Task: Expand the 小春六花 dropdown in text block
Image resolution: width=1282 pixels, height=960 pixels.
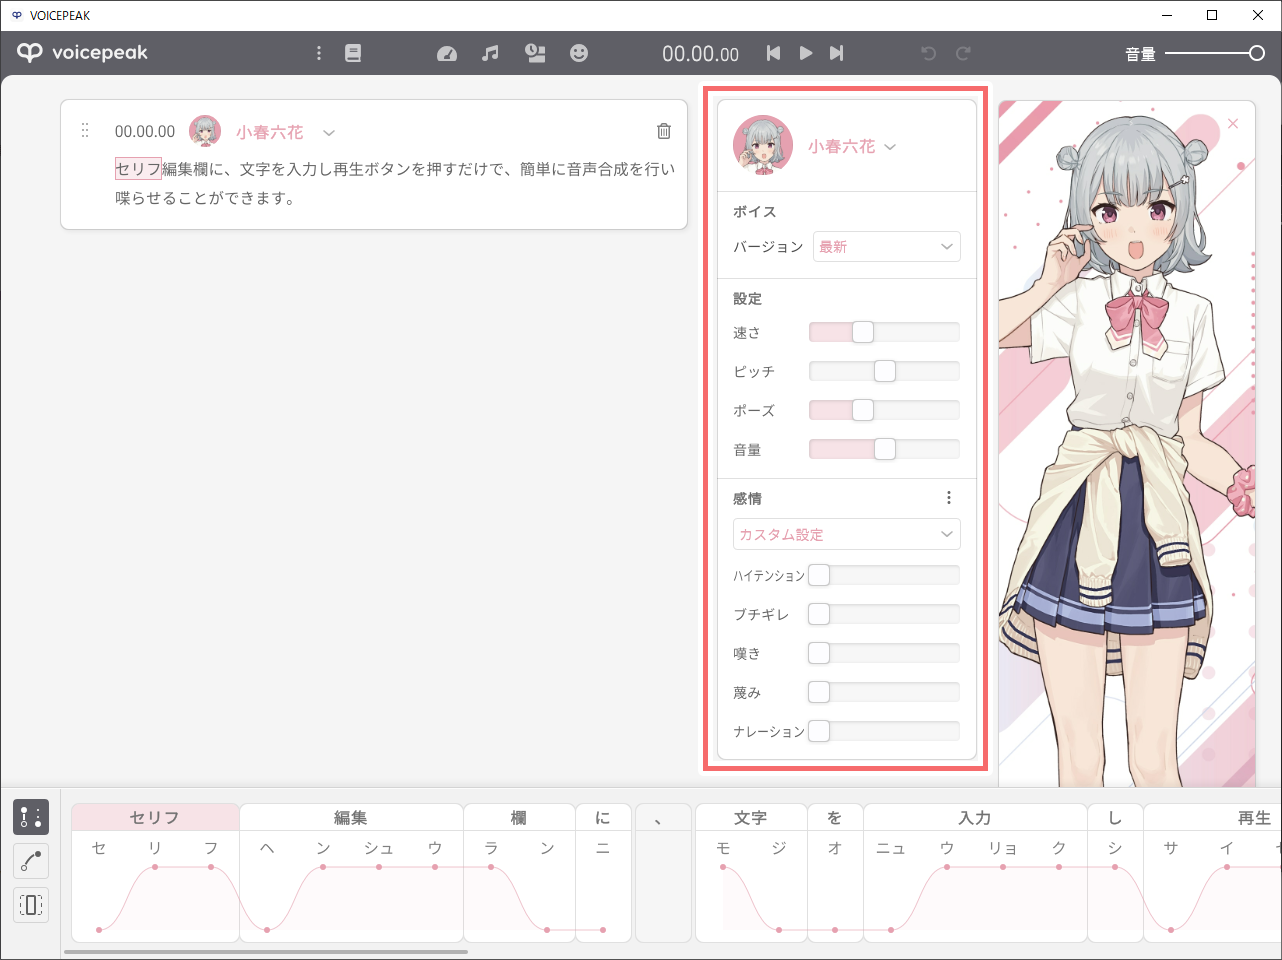Action: pyautogui.click(x=329, y=132)
